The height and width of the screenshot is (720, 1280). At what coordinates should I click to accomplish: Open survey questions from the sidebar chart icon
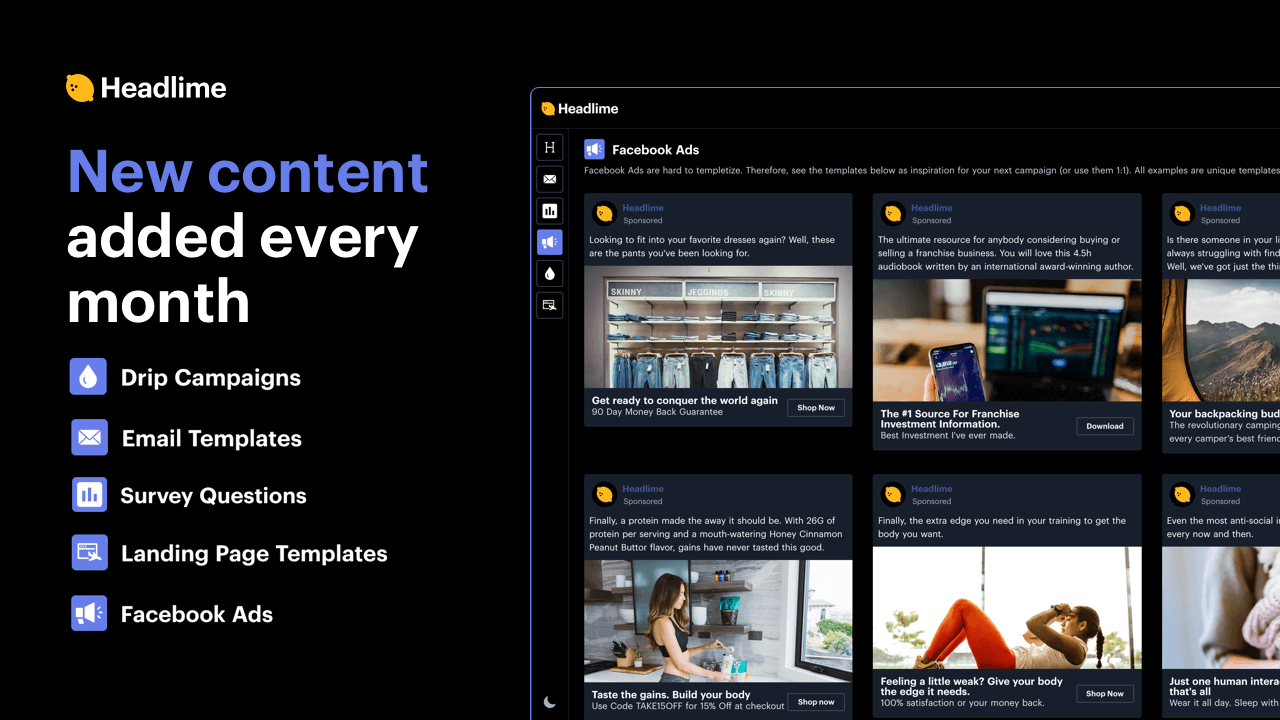coord(549,211)
